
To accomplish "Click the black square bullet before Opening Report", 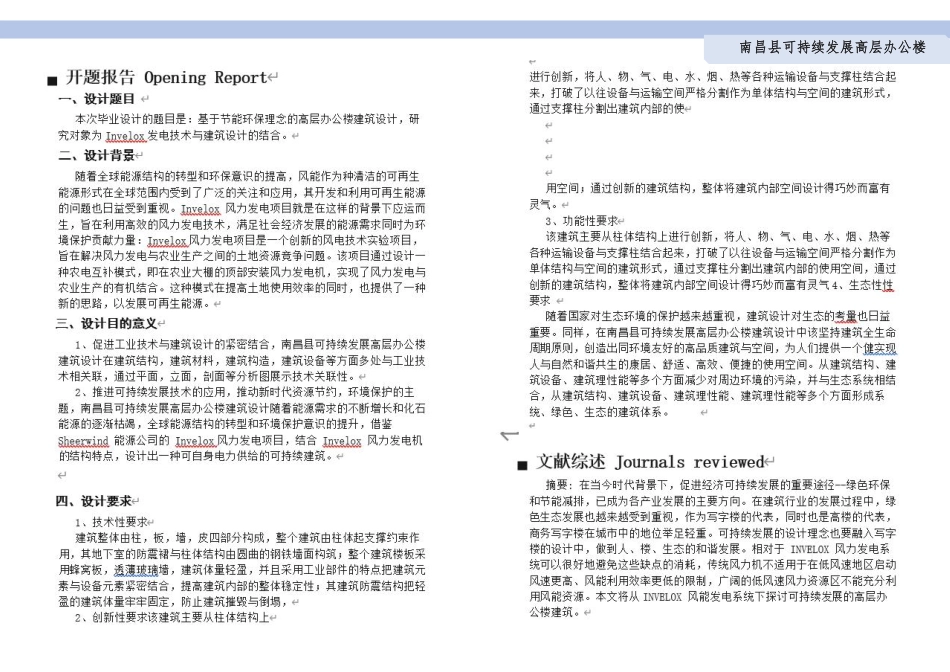I will point(51,77).
